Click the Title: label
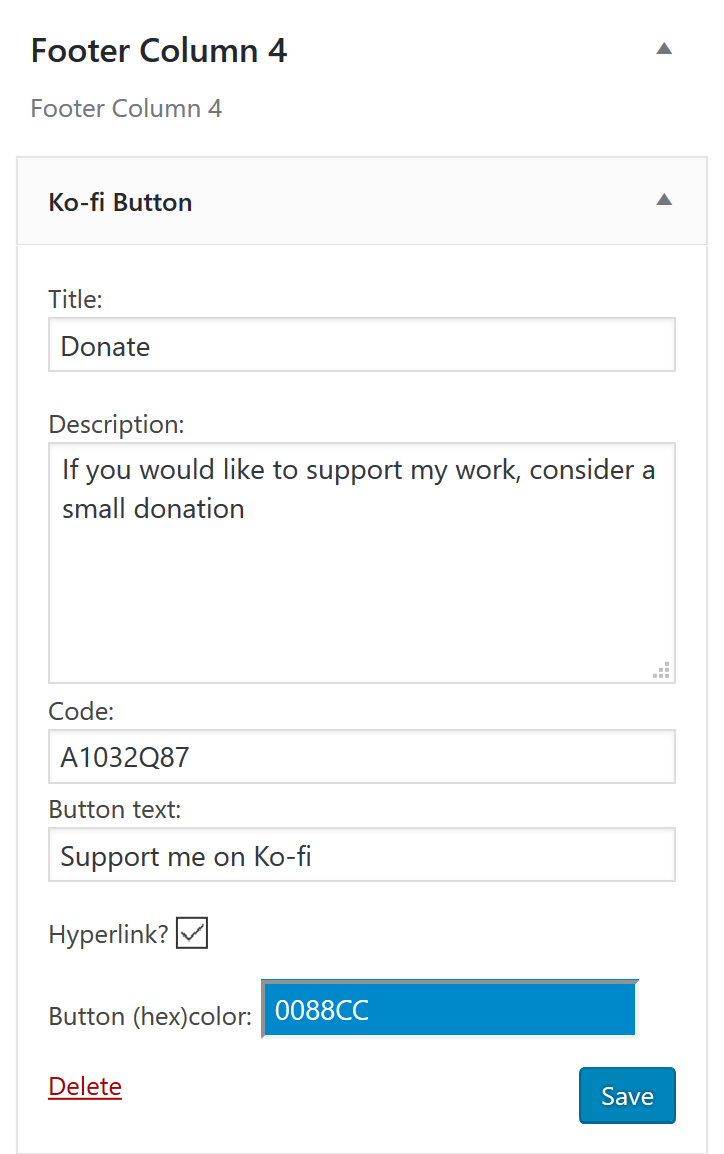This screenshot has width=724, height=1154. (75, 300)
